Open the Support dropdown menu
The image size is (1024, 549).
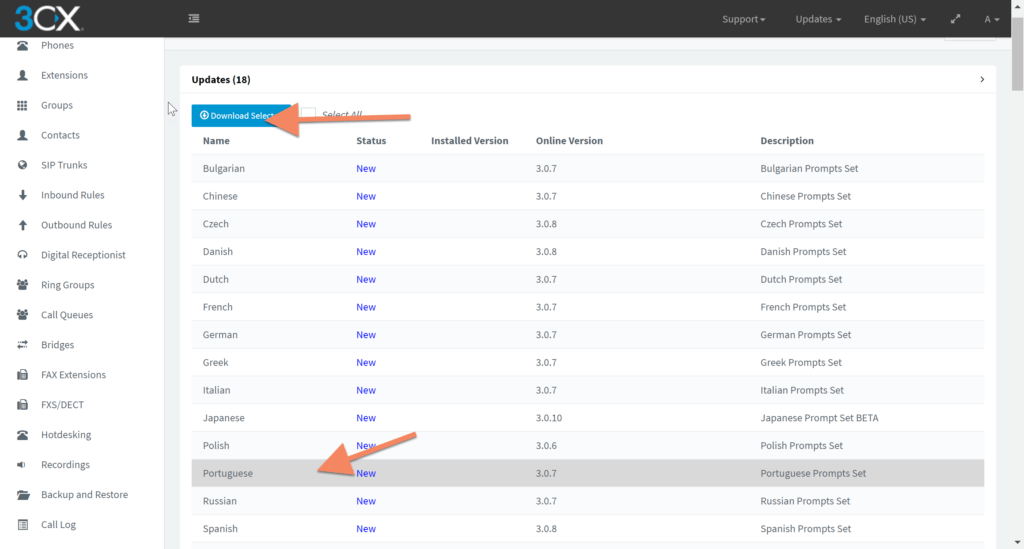point(744,19)
